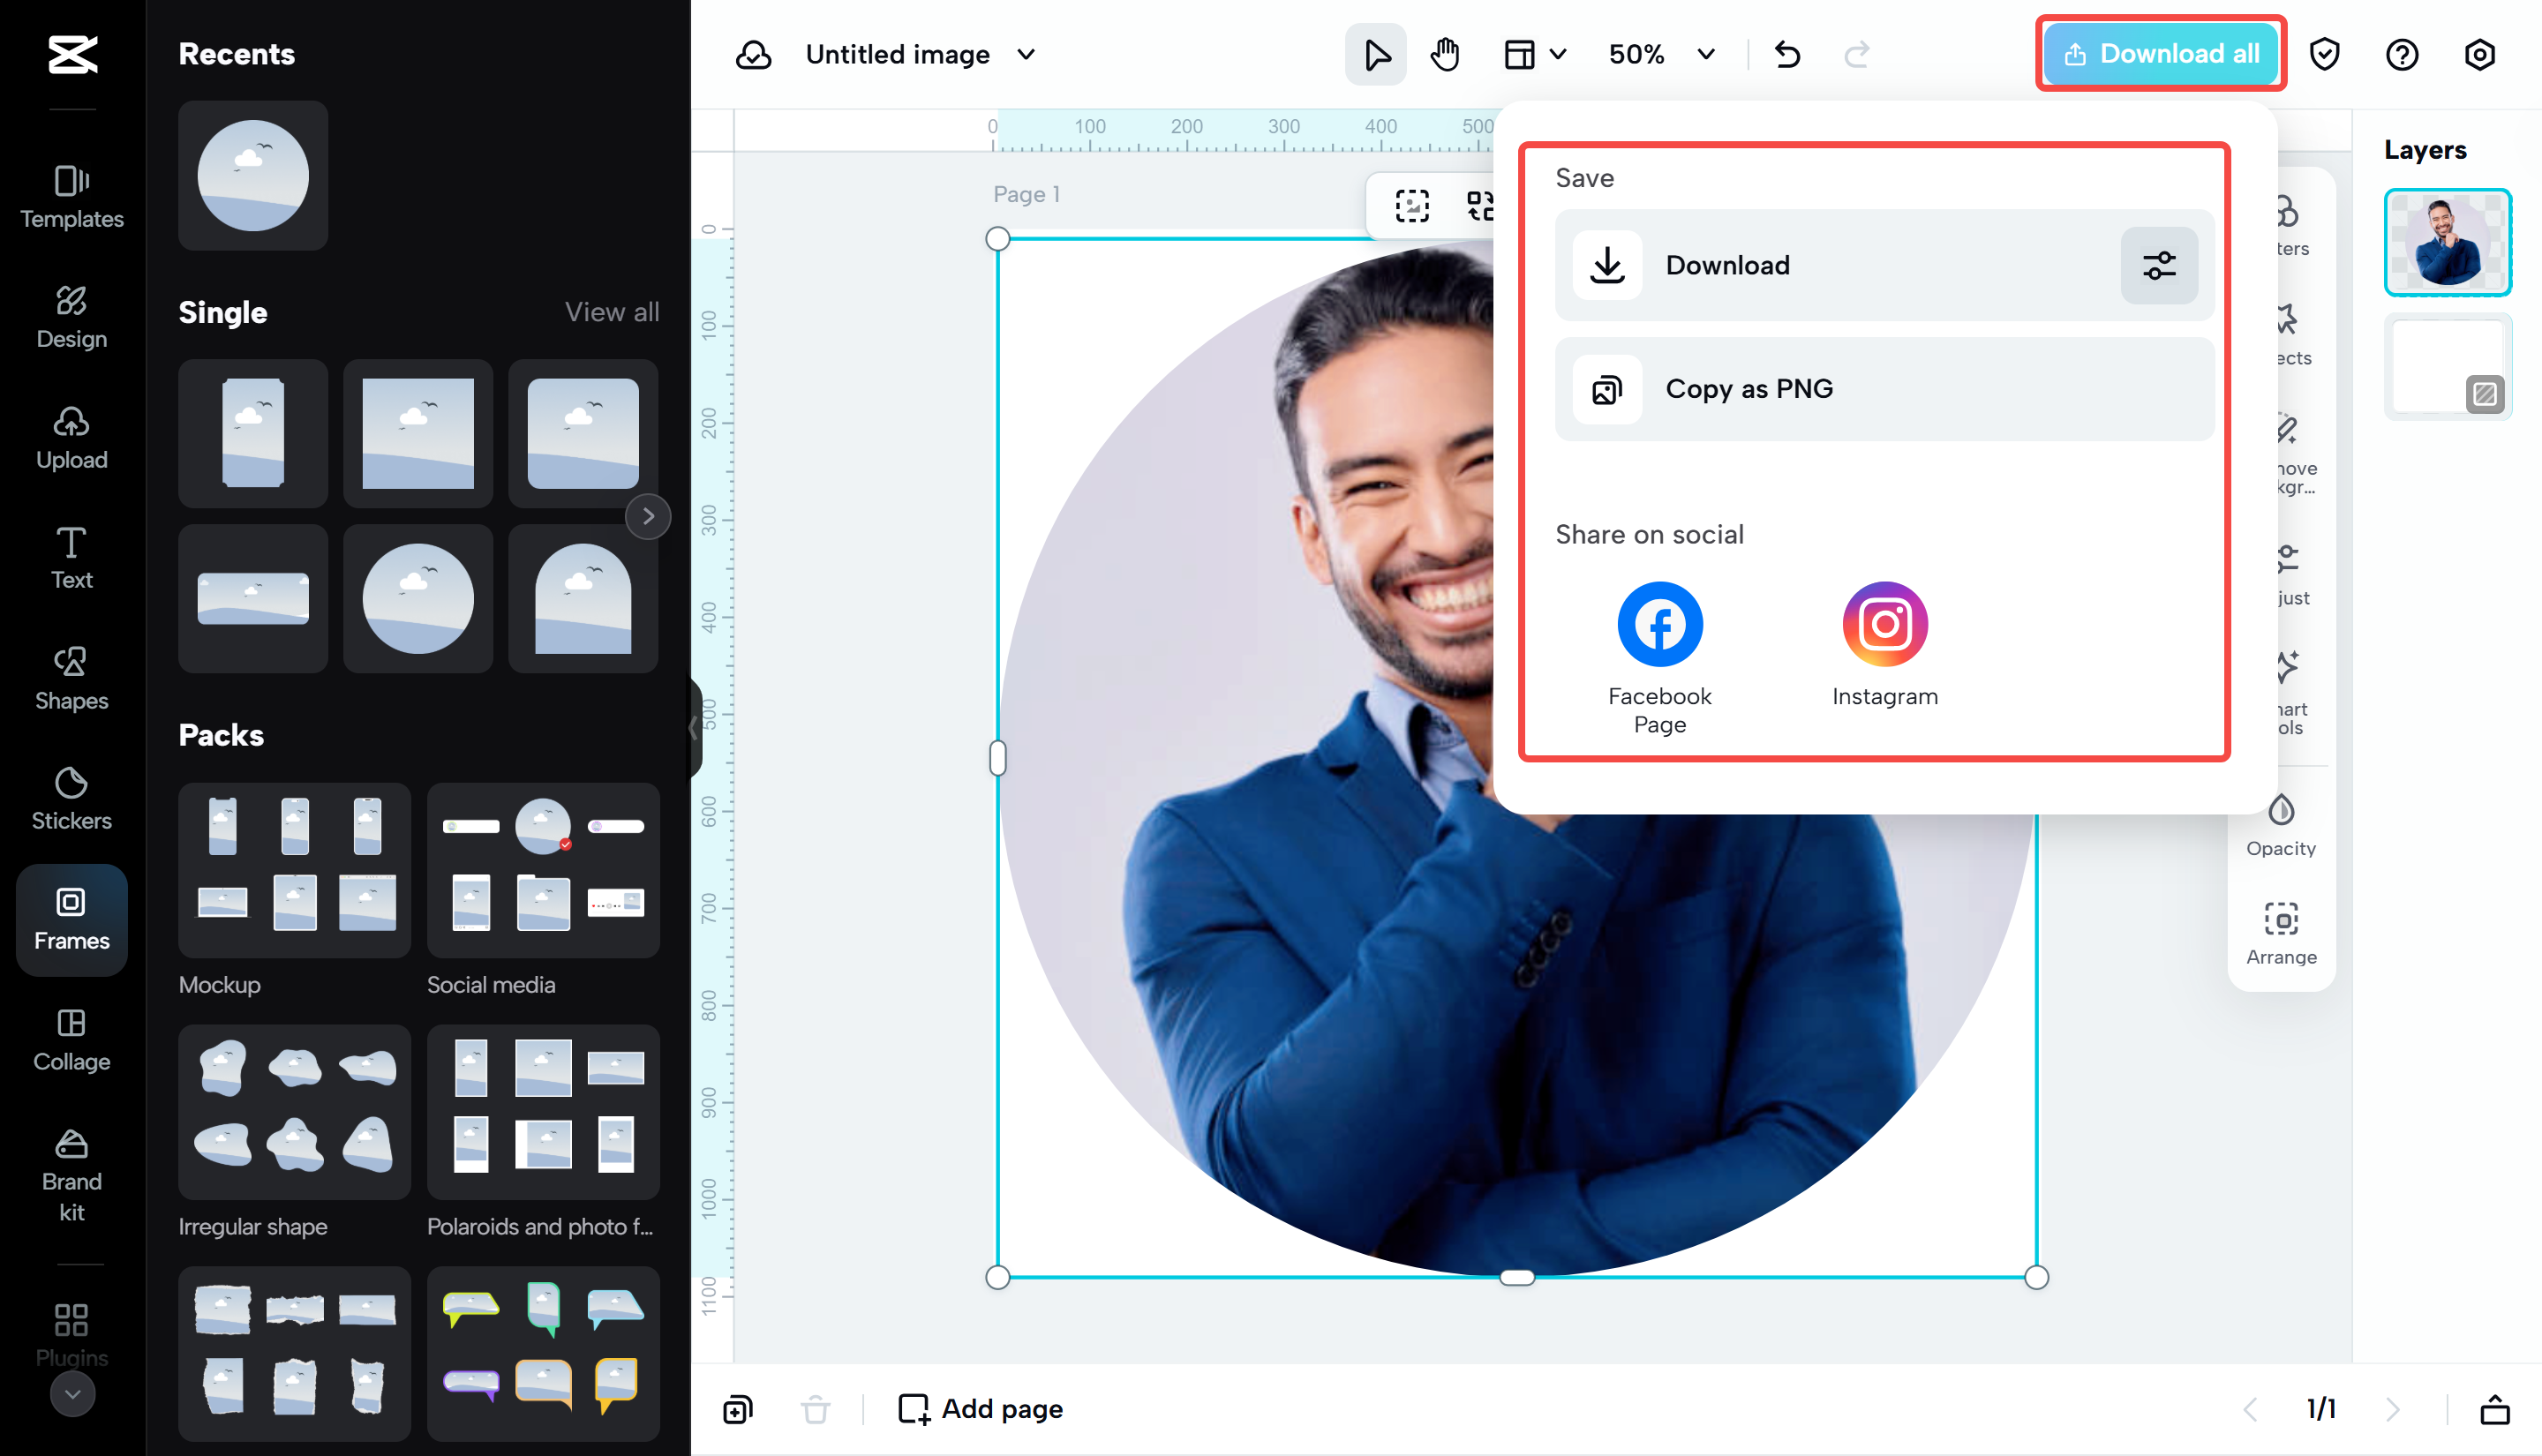Open the 50% zoom level dropdown

click(1704, 54)
